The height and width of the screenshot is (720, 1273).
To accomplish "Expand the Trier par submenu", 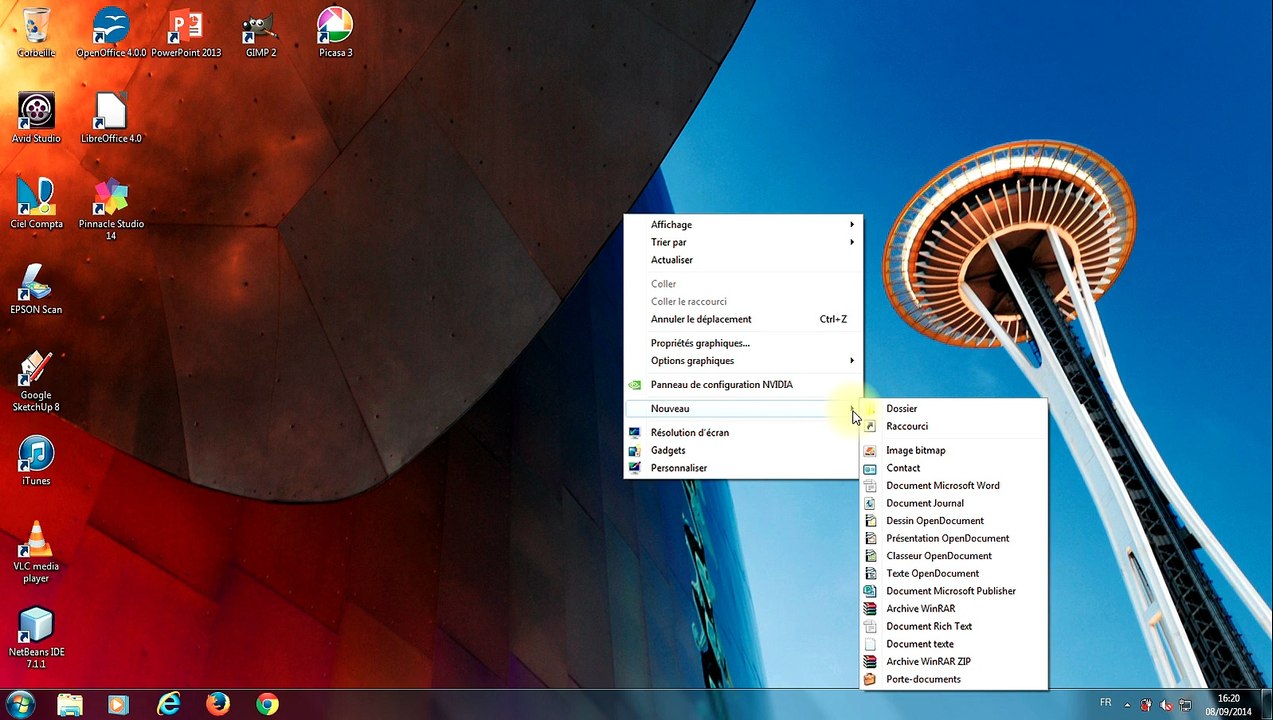I will [743, 242].
